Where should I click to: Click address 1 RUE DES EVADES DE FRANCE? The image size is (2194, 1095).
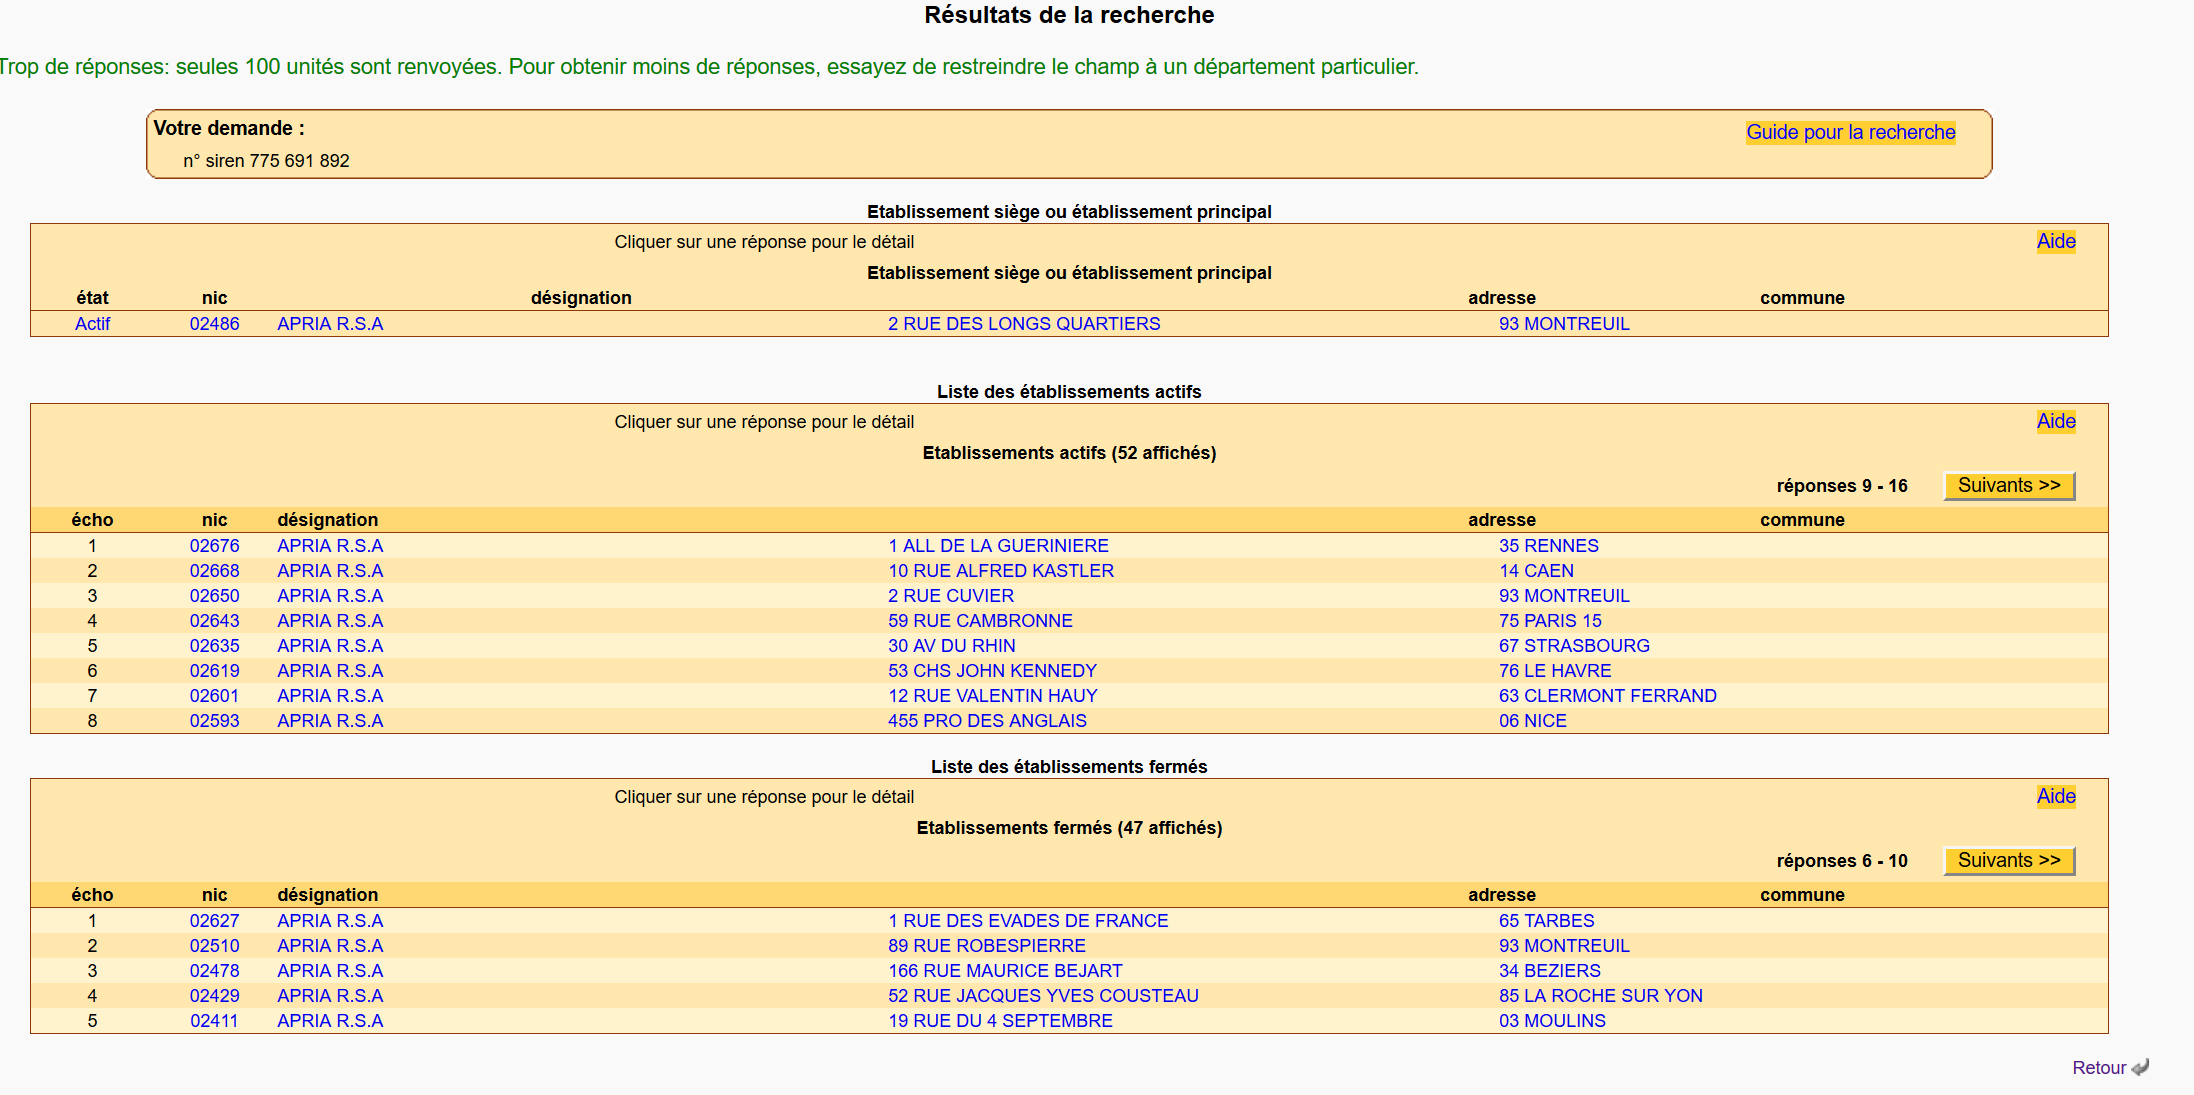tap(1028, 920)
